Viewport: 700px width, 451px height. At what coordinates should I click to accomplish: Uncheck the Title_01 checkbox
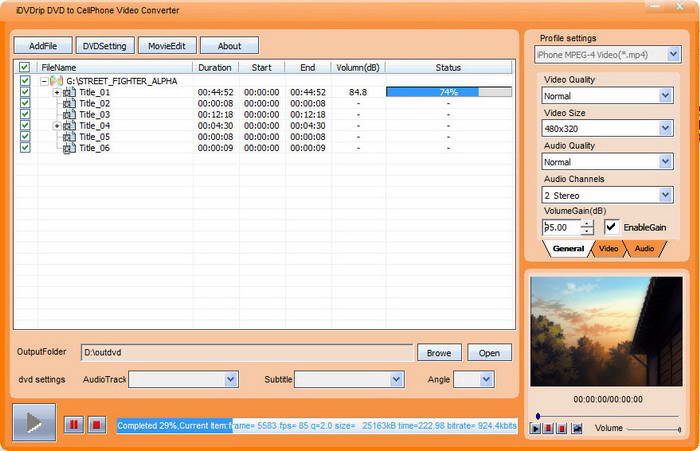tap(25, 92)
